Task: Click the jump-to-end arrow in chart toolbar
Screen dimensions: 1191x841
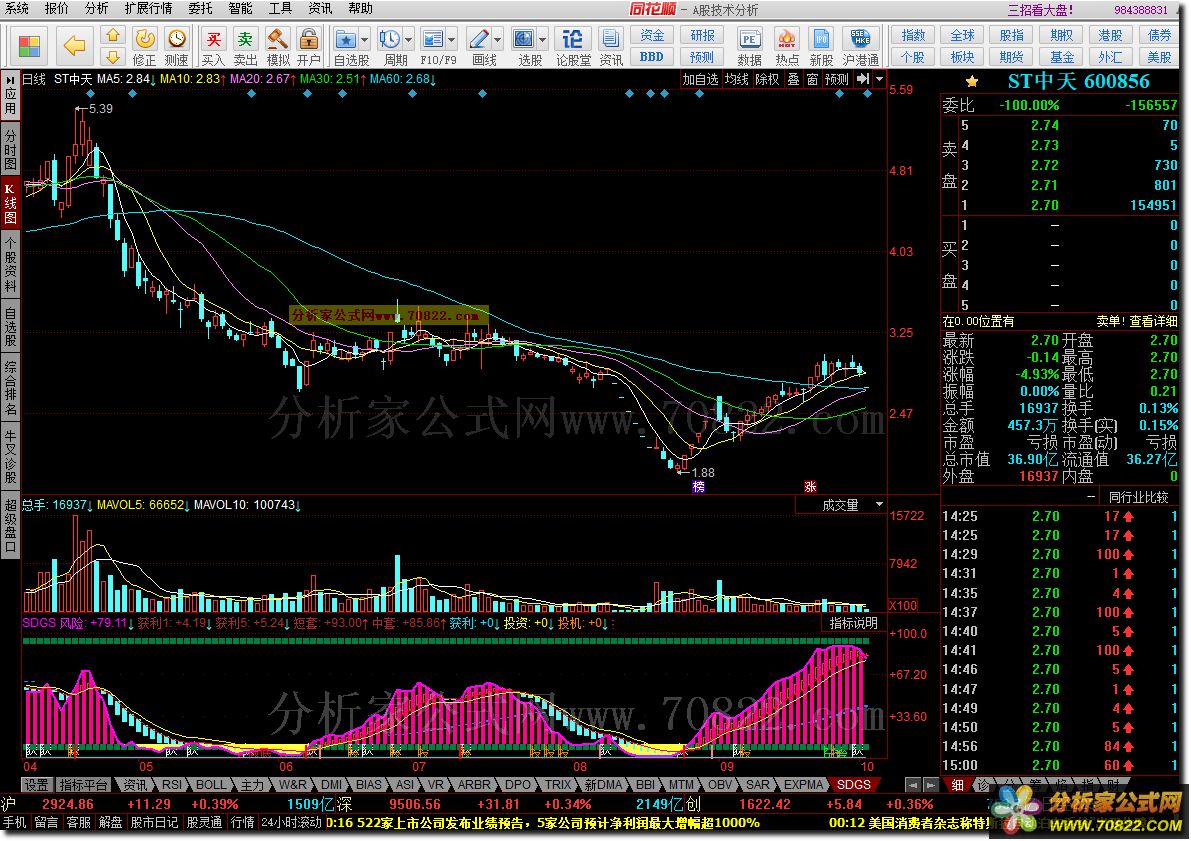Action: pyautogui.click(x=863, y=79)
